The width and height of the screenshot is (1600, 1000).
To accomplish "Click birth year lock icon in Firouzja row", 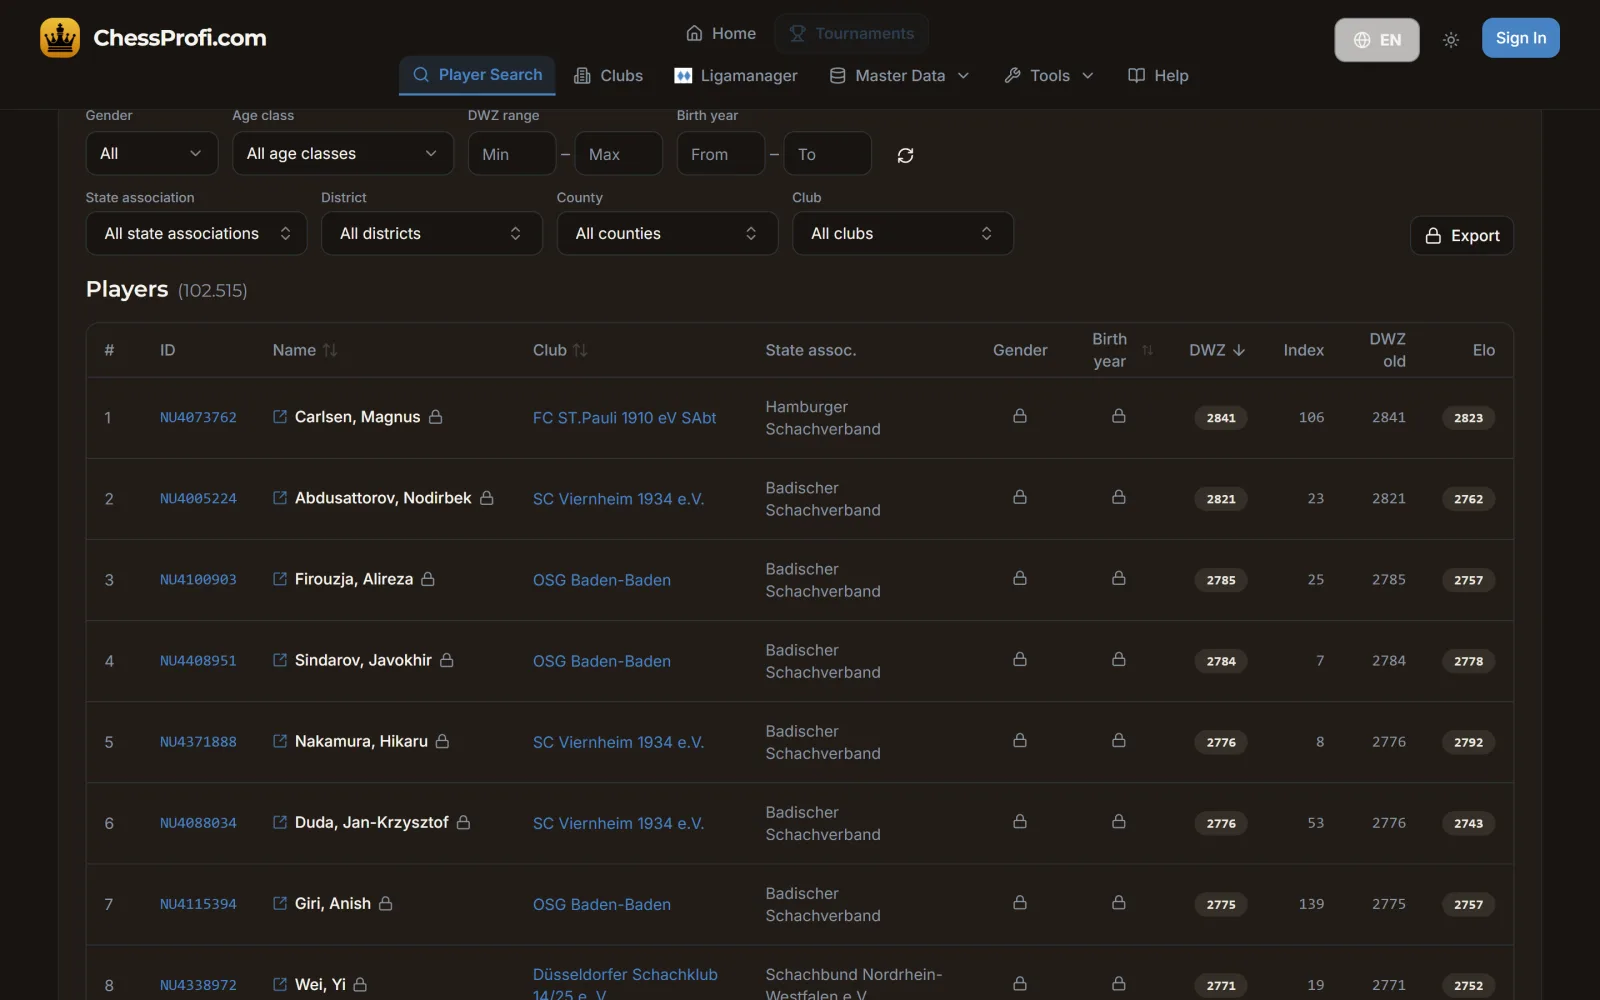I will (1119, 578).
